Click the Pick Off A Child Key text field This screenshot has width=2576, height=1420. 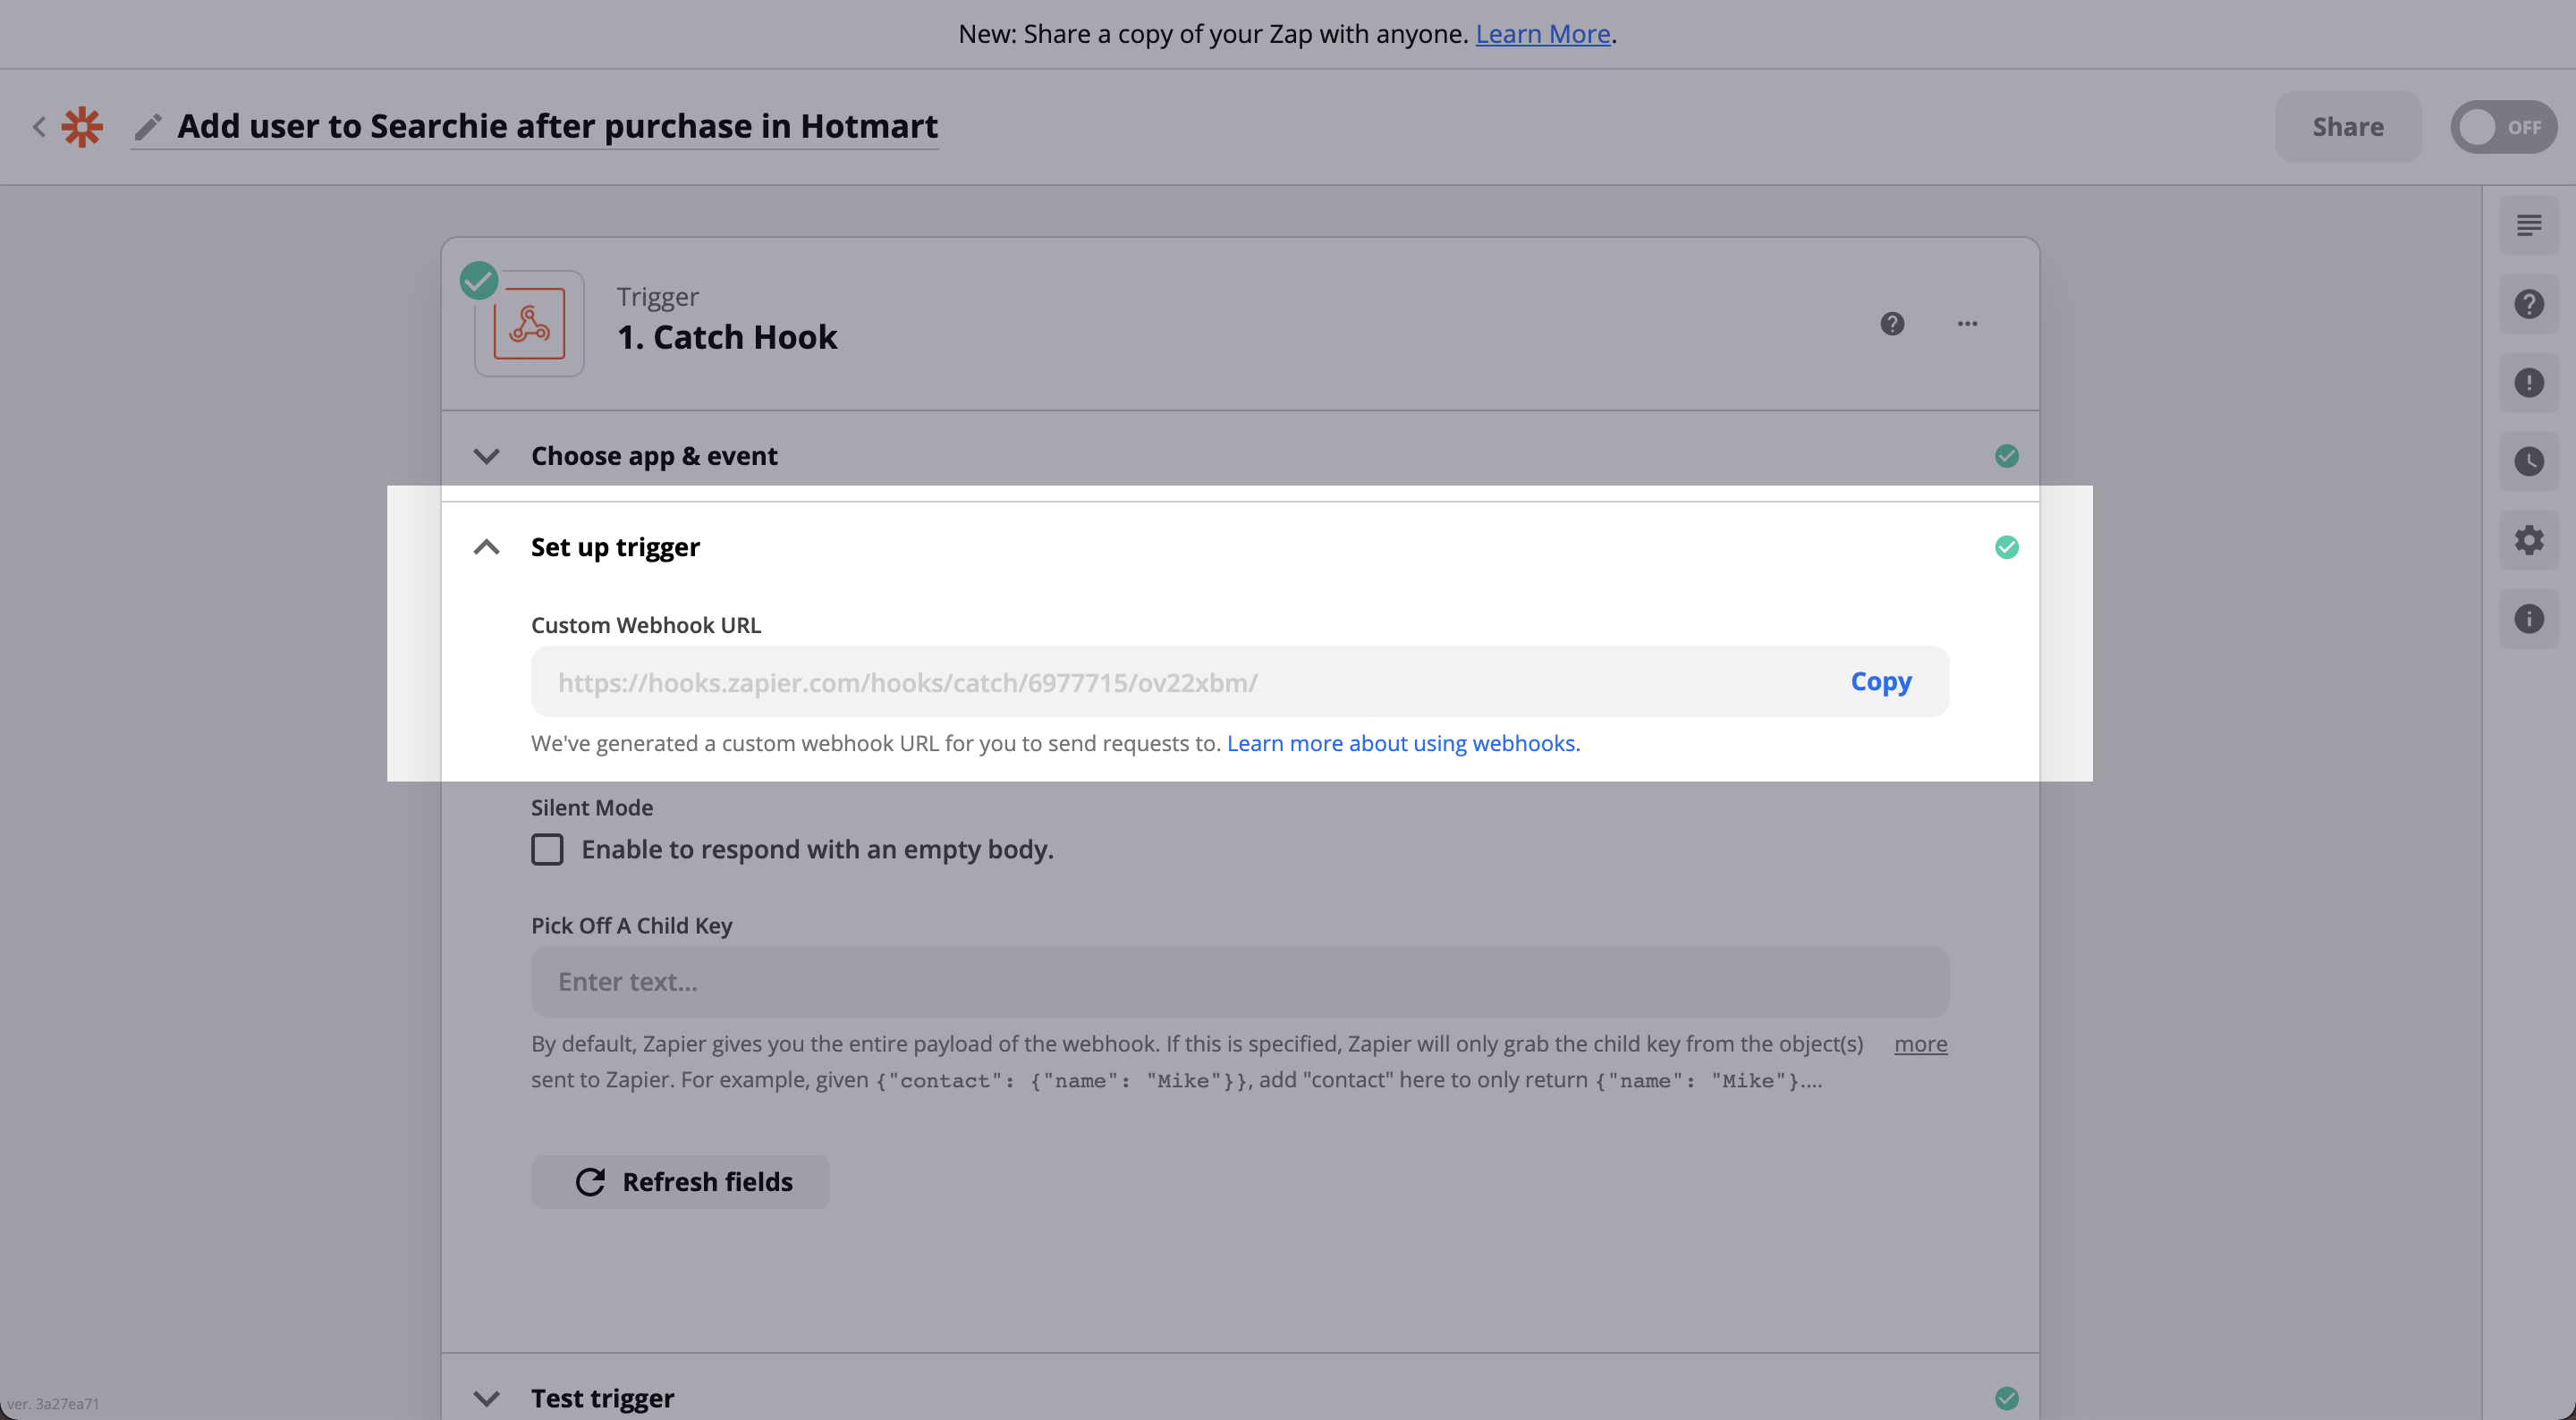click(x=1239, y=982)
